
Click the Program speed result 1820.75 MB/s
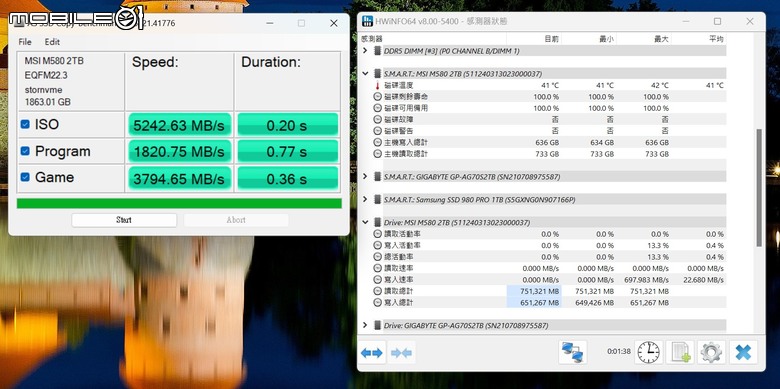pyautogui.click(x=180, y=151)
